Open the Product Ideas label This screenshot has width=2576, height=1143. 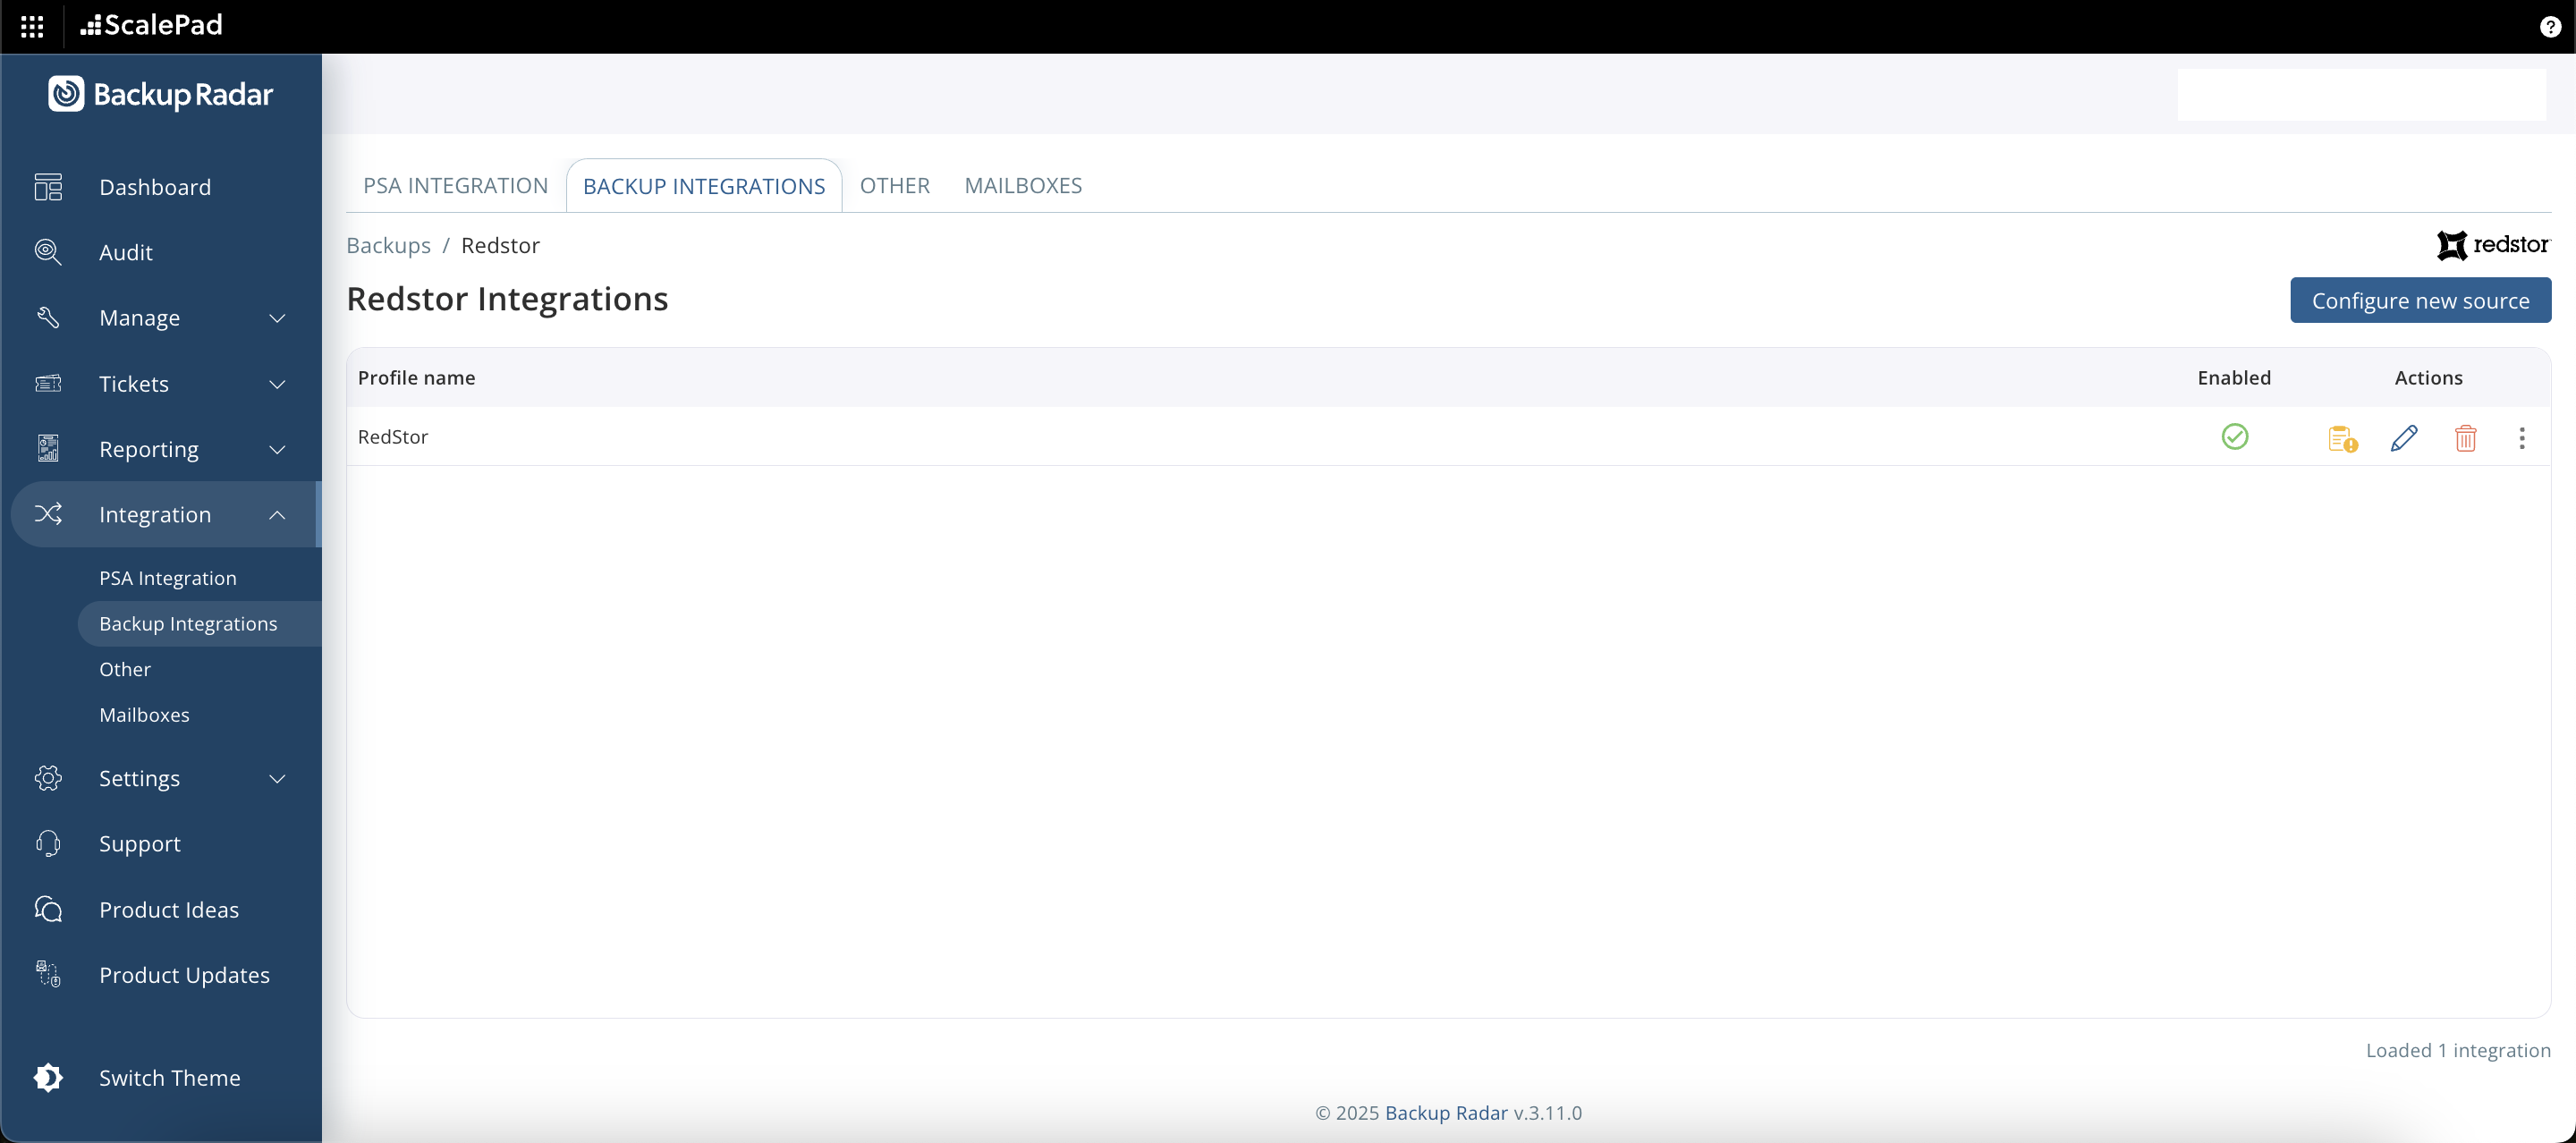click(x=169, y=910)
